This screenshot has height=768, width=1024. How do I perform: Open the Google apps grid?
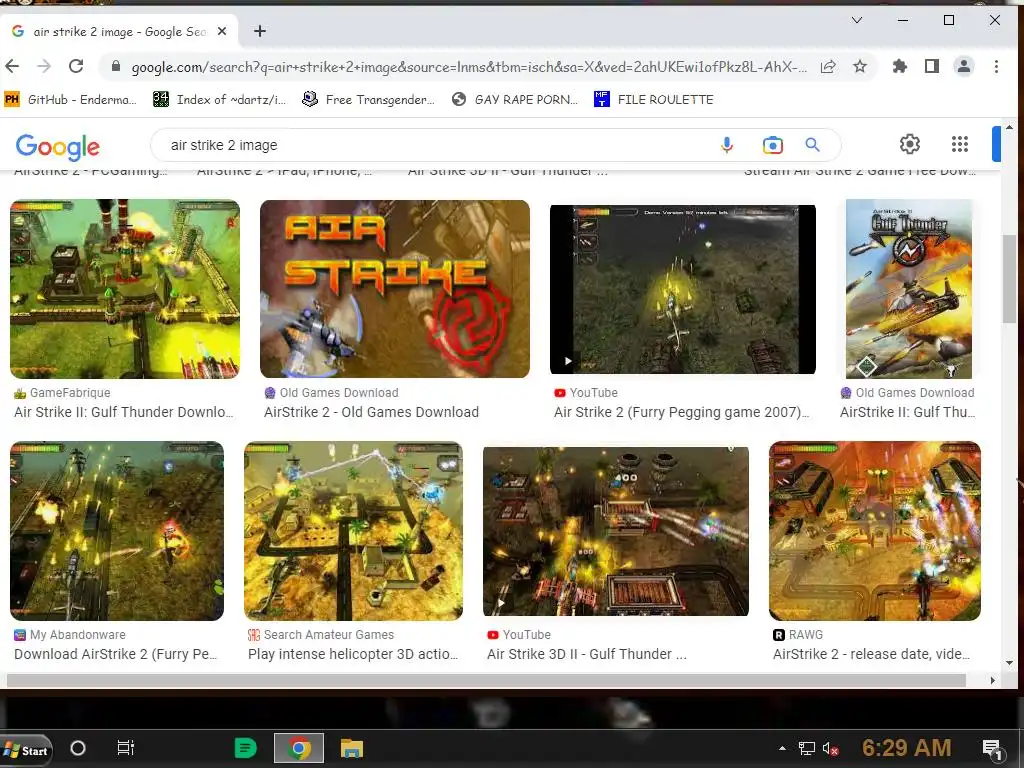coord(959,144)
